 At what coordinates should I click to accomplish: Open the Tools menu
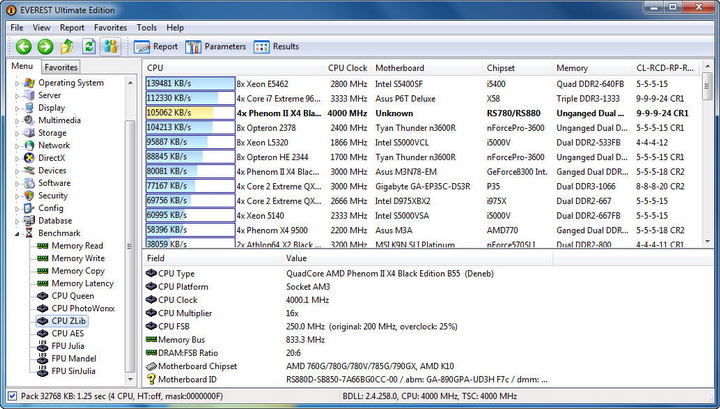[146, 28]
